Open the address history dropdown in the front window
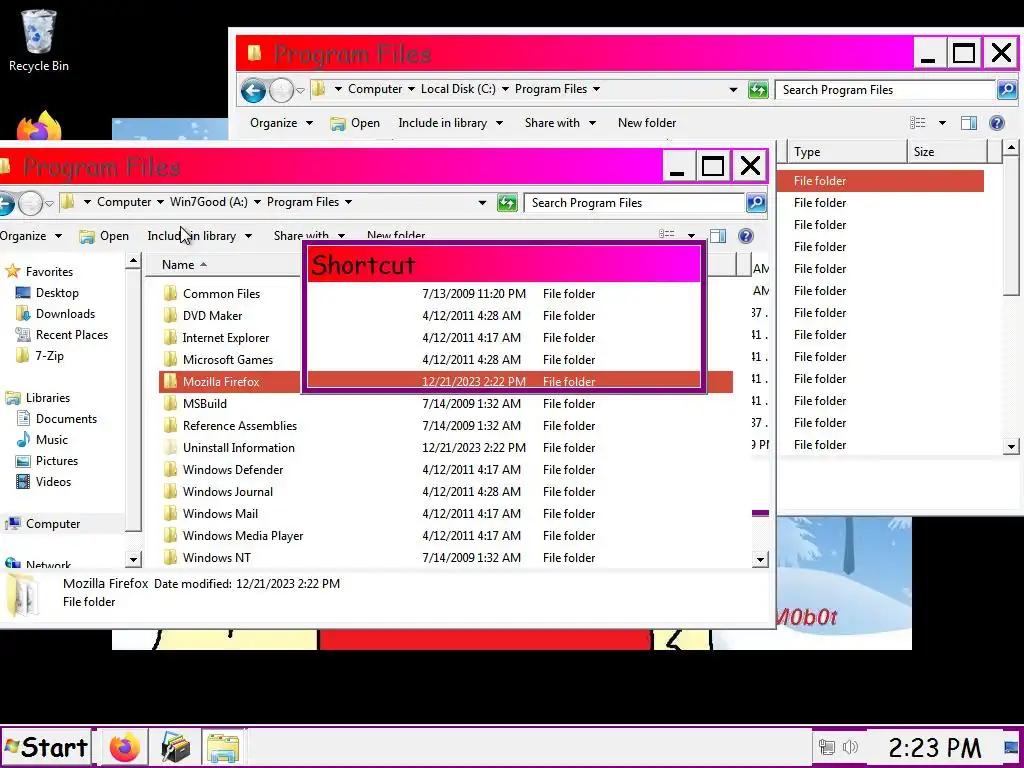This screenshot has height=768, width=1024. [482, 202]
